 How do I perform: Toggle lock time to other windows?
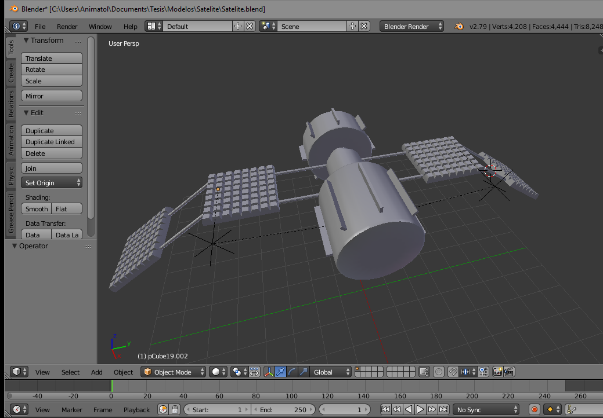click(x=175, y=410)
